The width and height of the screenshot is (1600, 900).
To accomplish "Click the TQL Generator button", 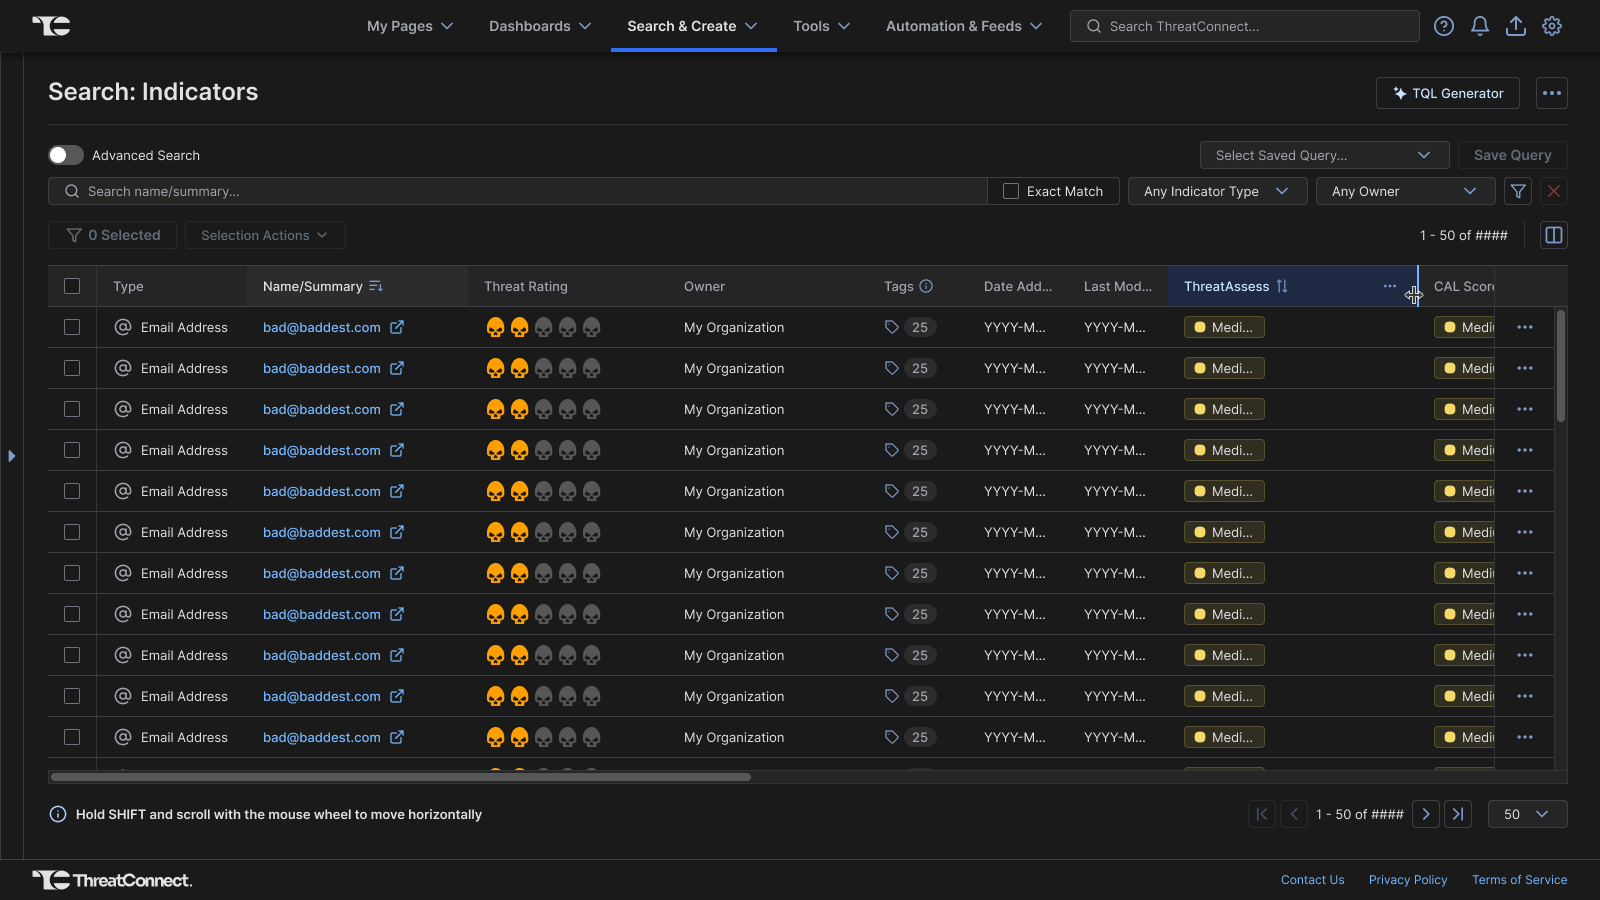I will point(1447,93).
